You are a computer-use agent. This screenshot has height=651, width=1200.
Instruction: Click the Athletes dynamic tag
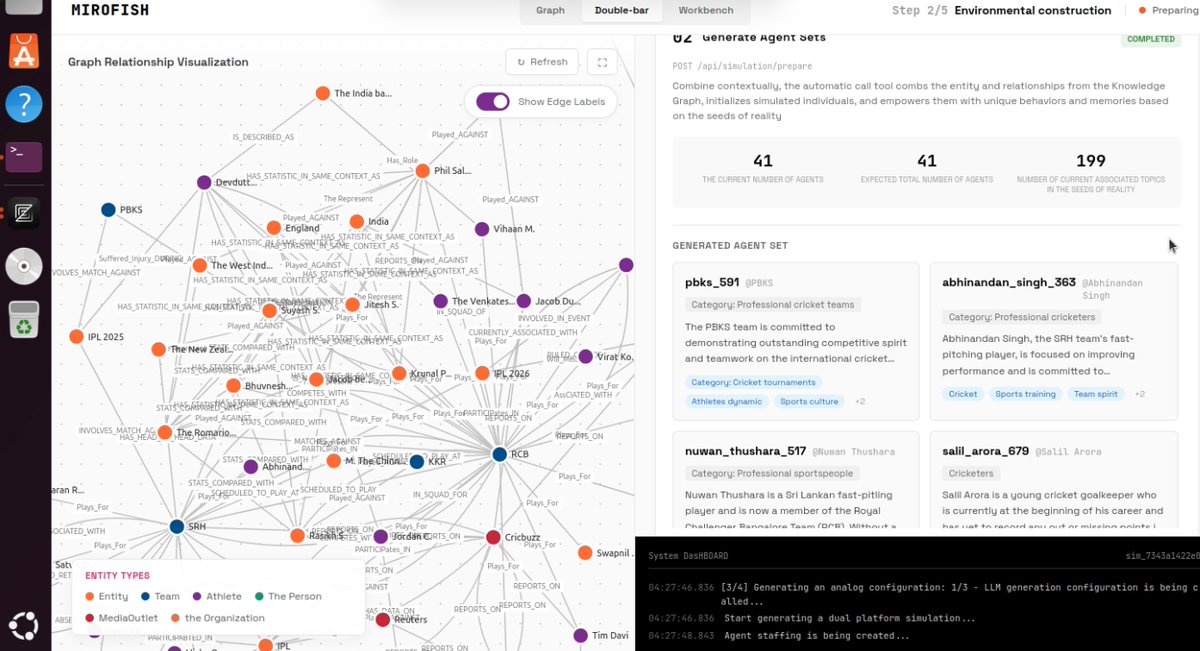727,401
